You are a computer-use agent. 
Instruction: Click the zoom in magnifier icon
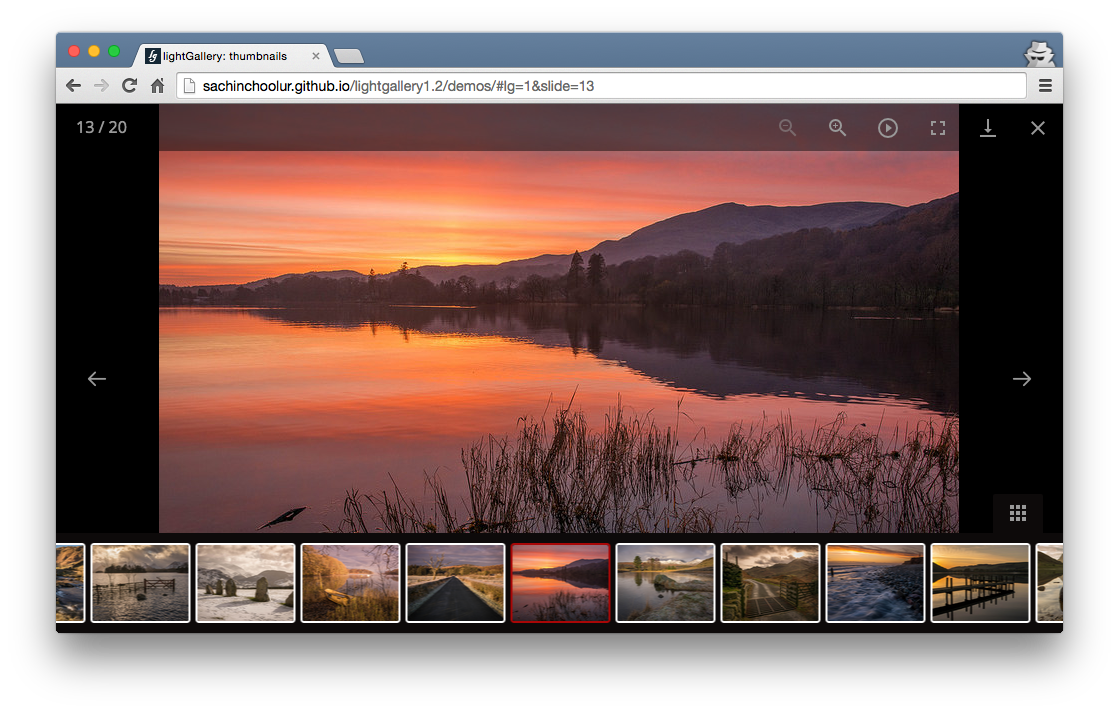coord(838,128)
